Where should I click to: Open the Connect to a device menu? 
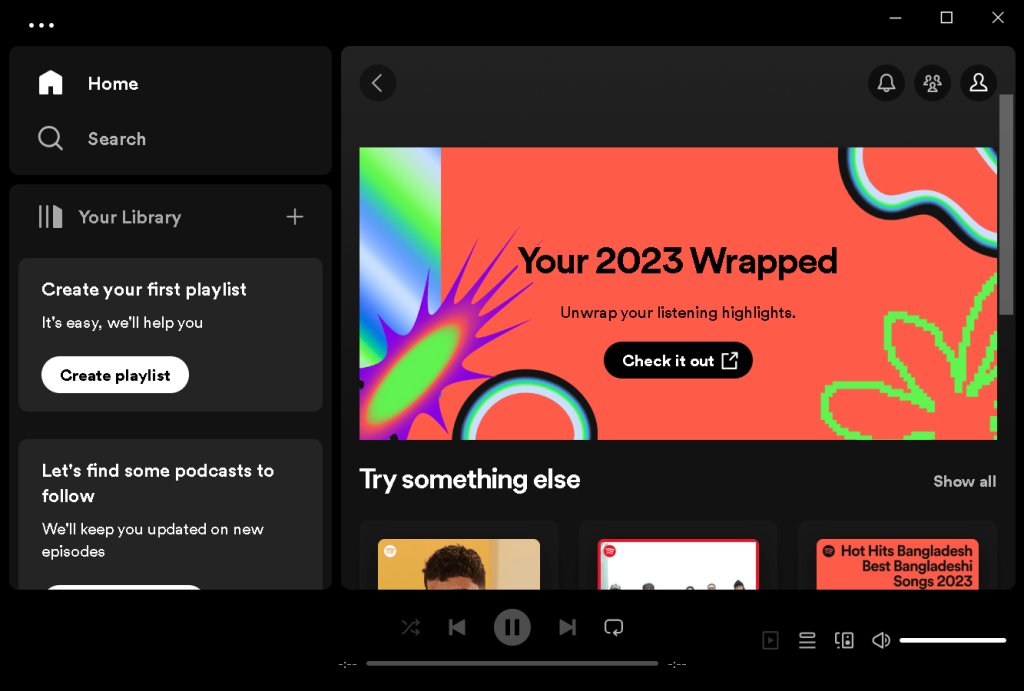click(x=844, y=640)
